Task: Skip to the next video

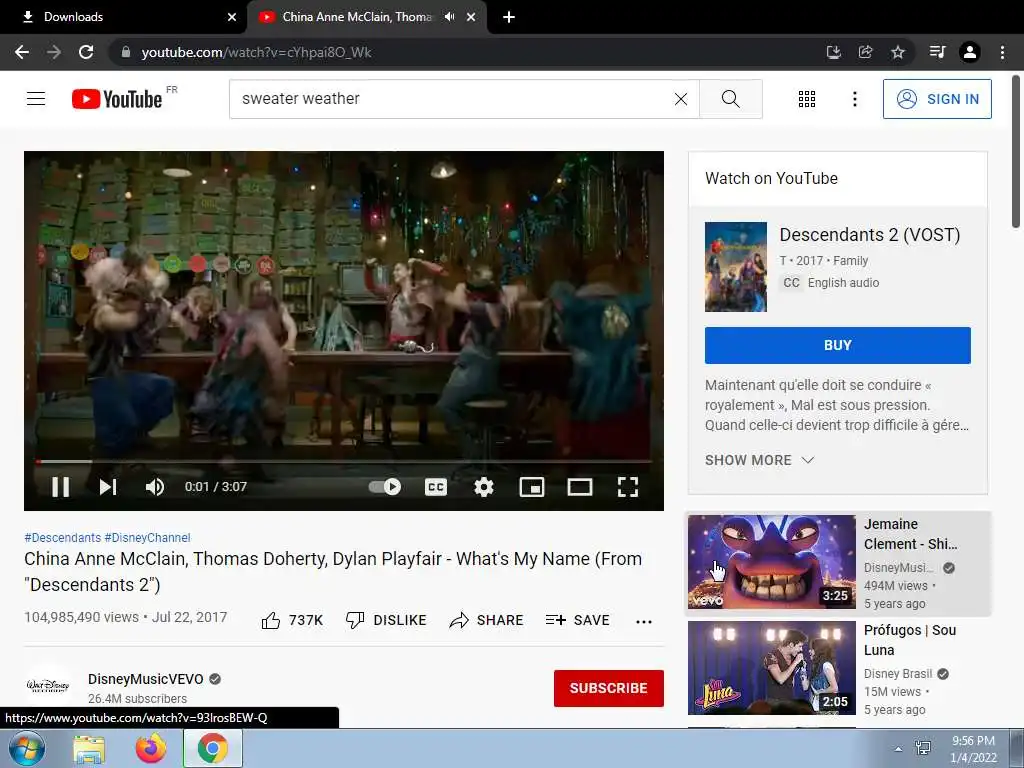Action: pos(108,487)
